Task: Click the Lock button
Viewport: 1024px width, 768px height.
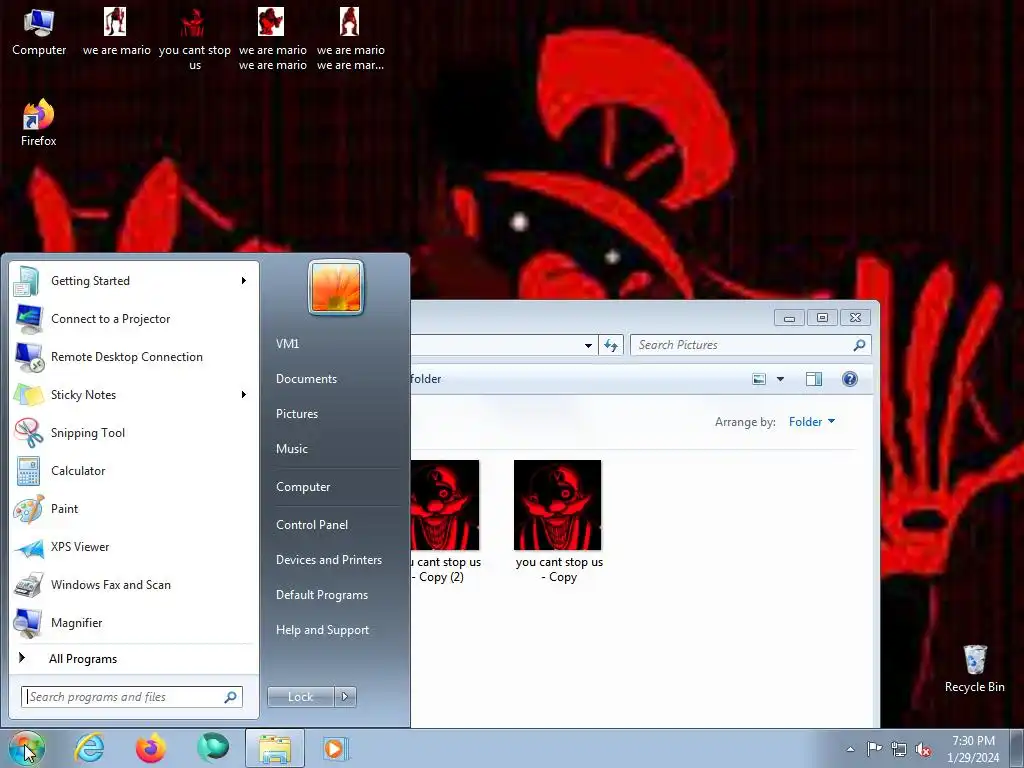Action: [x=301, y=697]
